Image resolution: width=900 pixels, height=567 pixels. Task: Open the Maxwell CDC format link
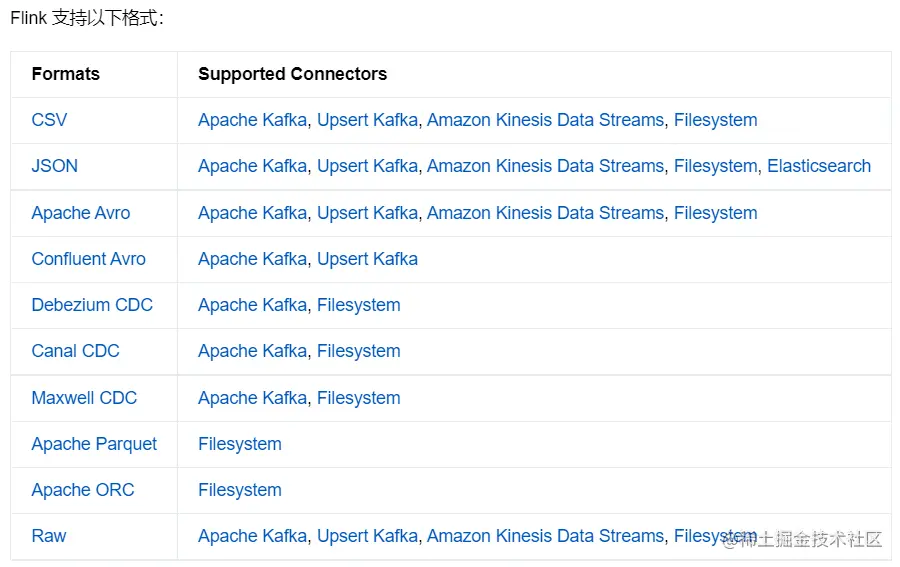84,398
